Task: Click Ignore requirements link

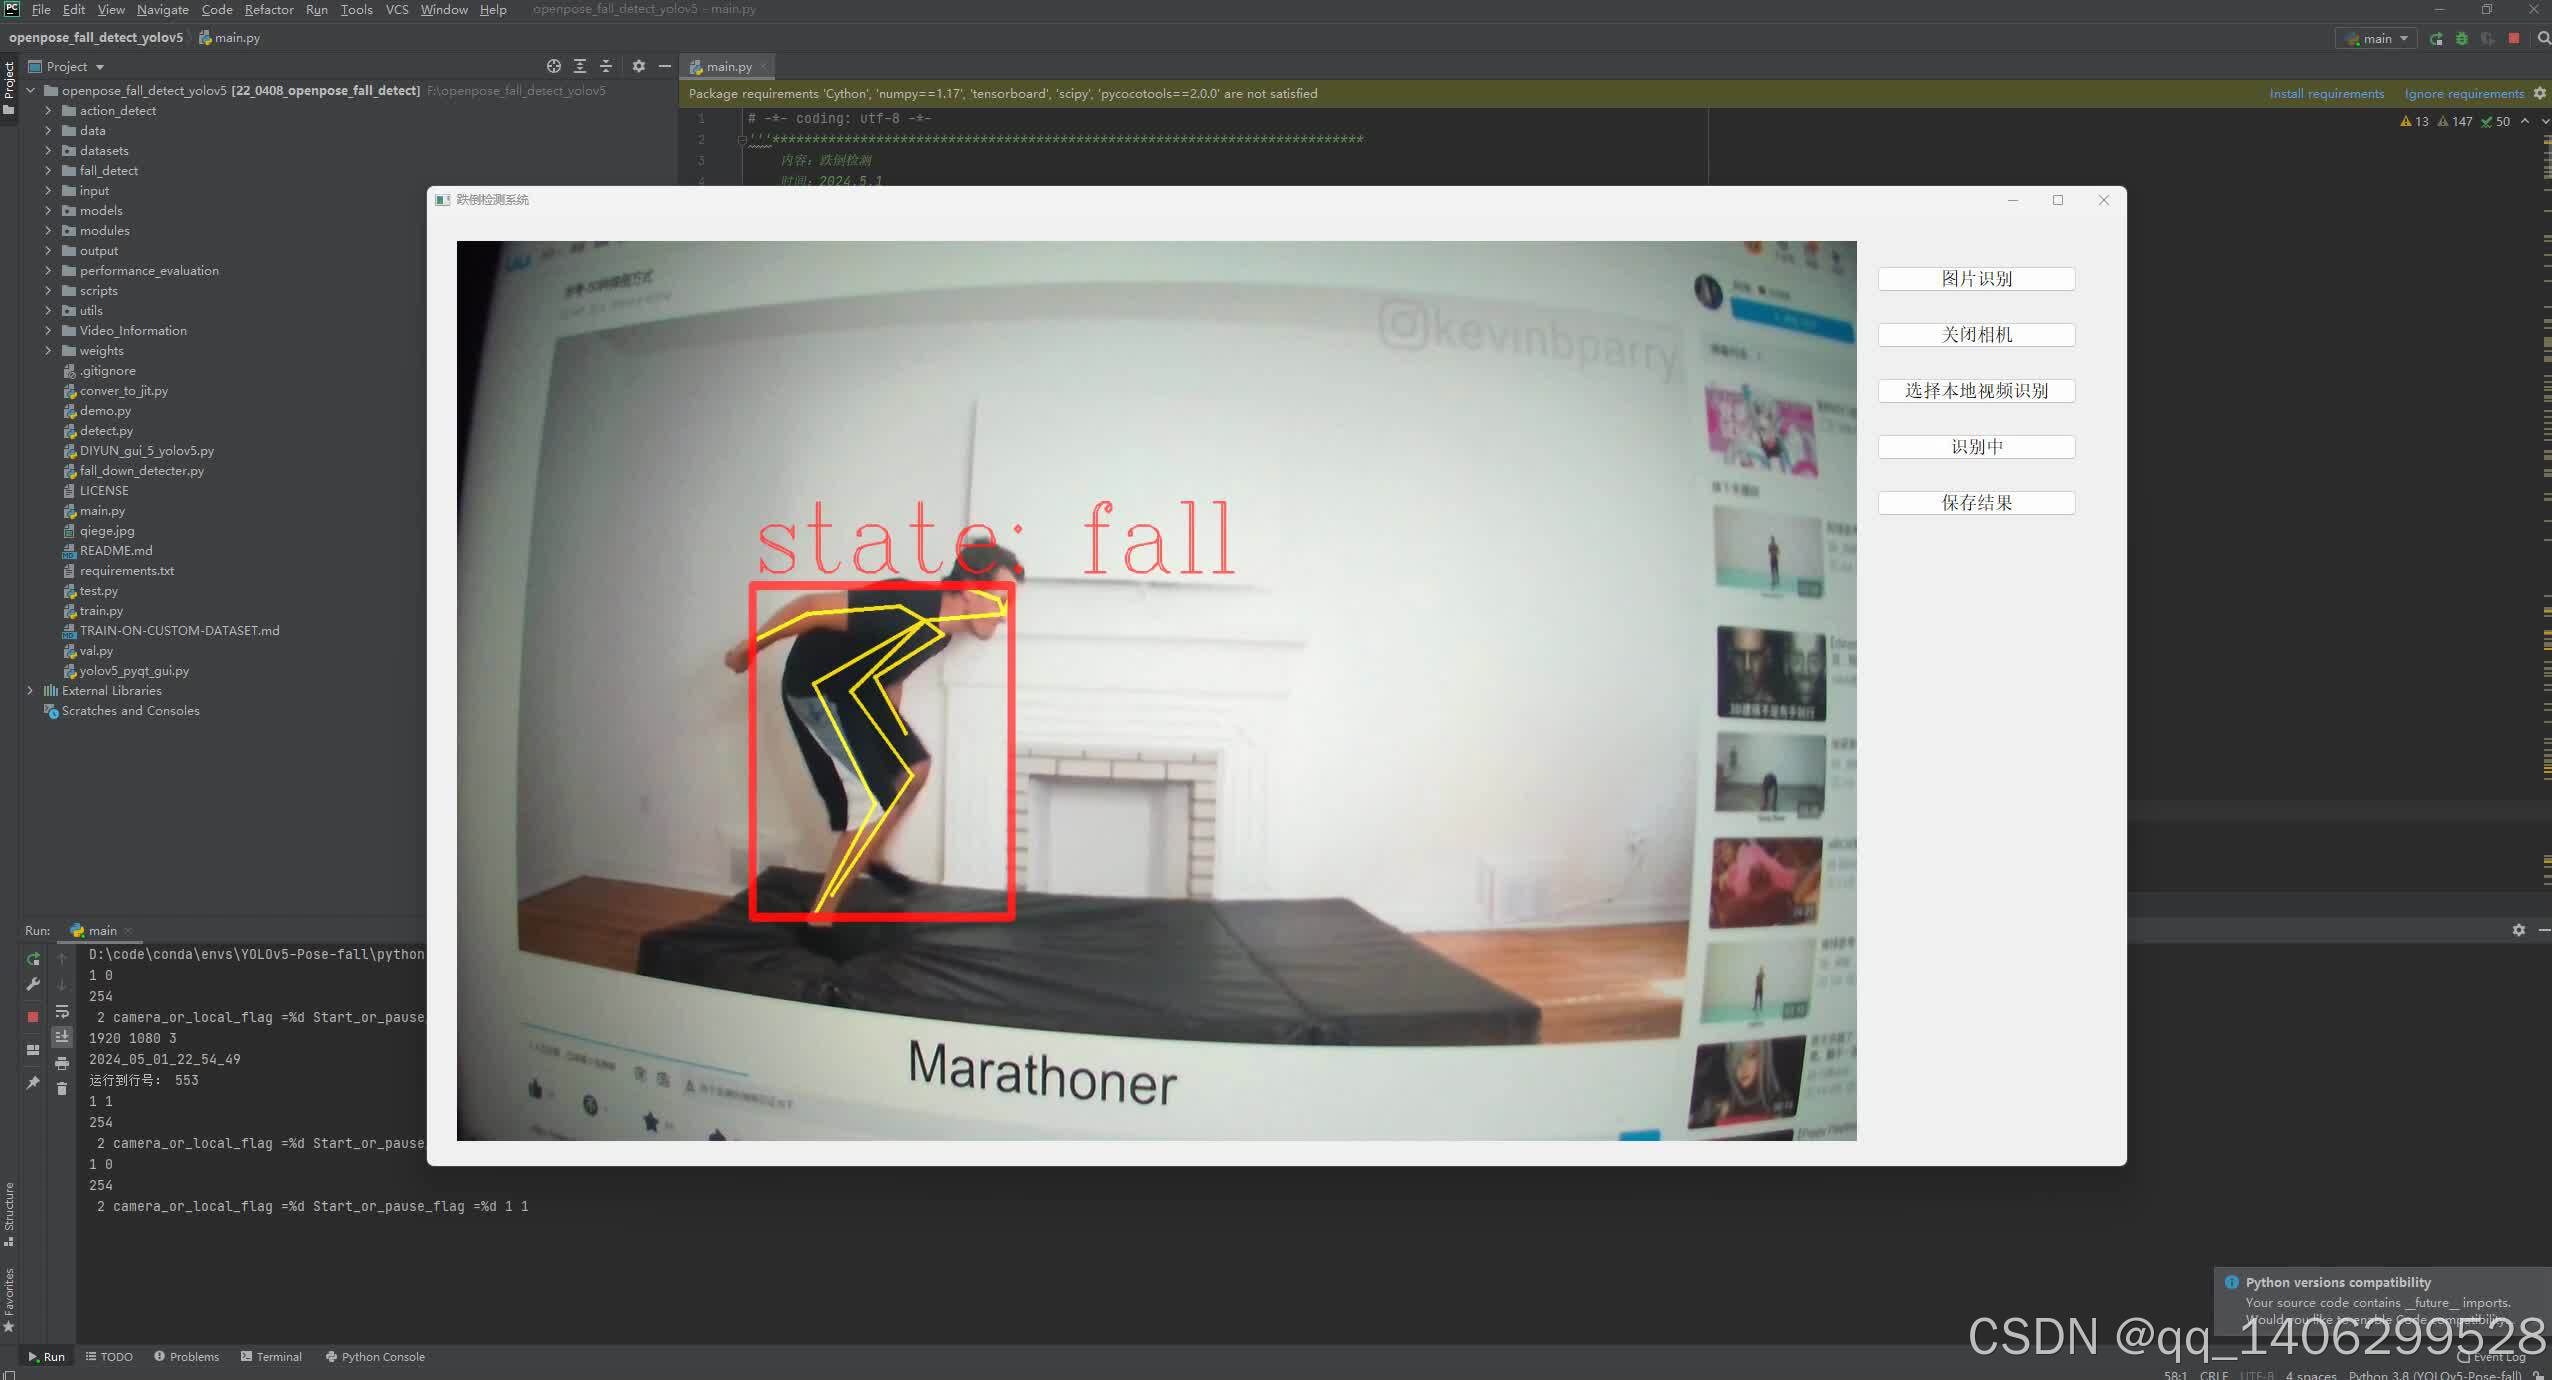Action: 2464,93
